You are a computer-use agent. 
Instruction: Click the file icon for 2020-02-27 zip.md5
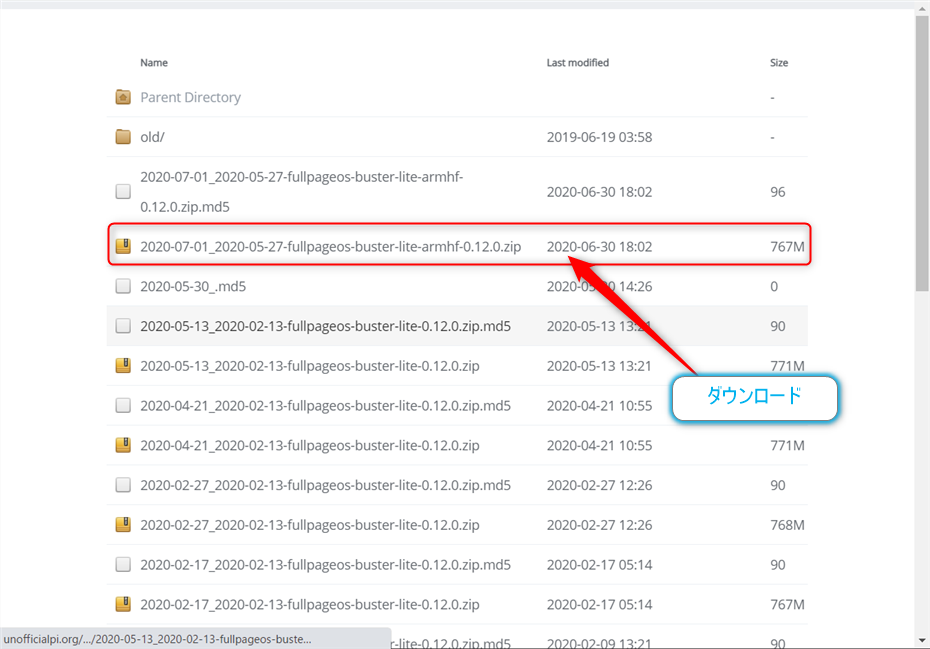pos(123,485)
